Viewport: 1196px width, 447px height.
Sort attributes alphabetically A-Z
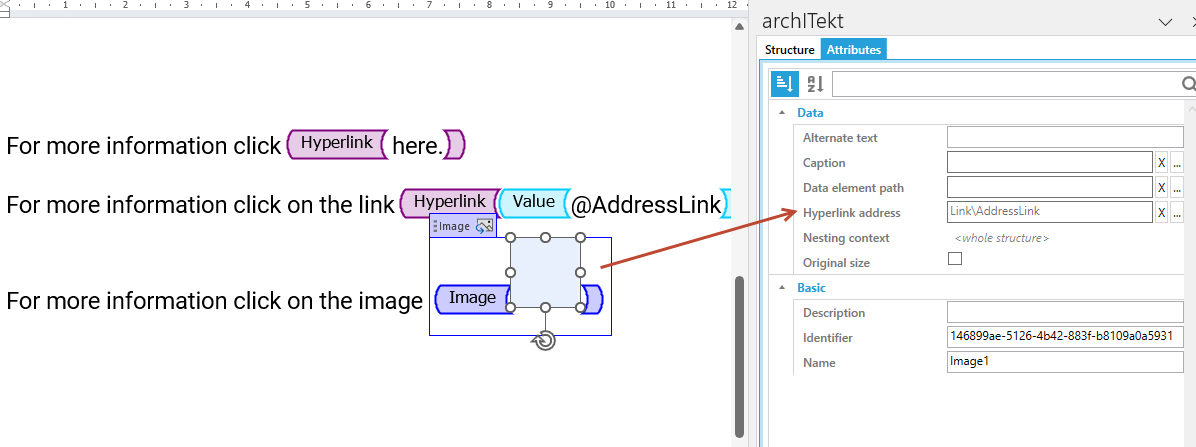pyautogui.click(x=815, y=84)
